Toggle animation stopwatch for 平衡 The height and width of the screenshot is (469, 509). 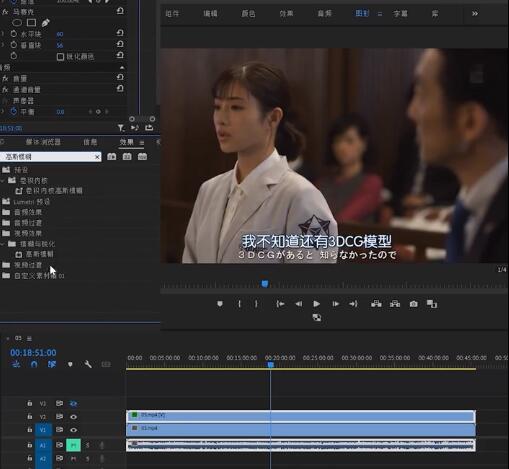point(14,111)
